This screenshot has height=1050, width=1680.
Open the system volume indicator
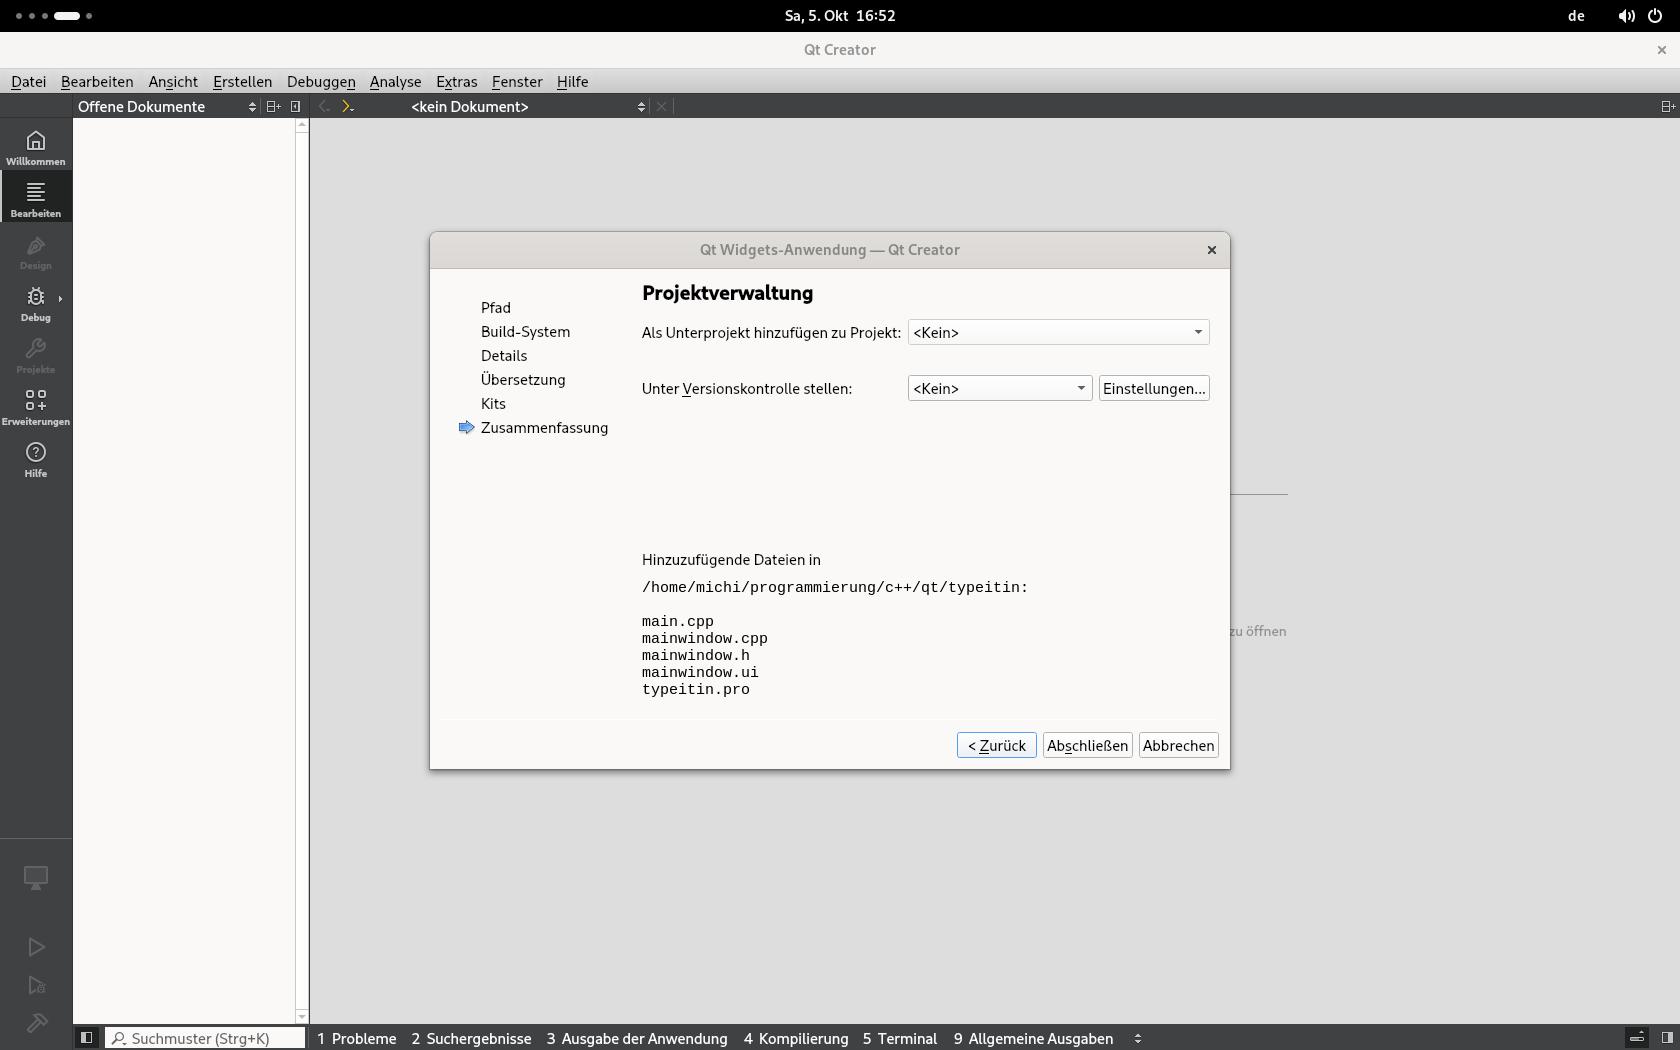coord(1627,16)
